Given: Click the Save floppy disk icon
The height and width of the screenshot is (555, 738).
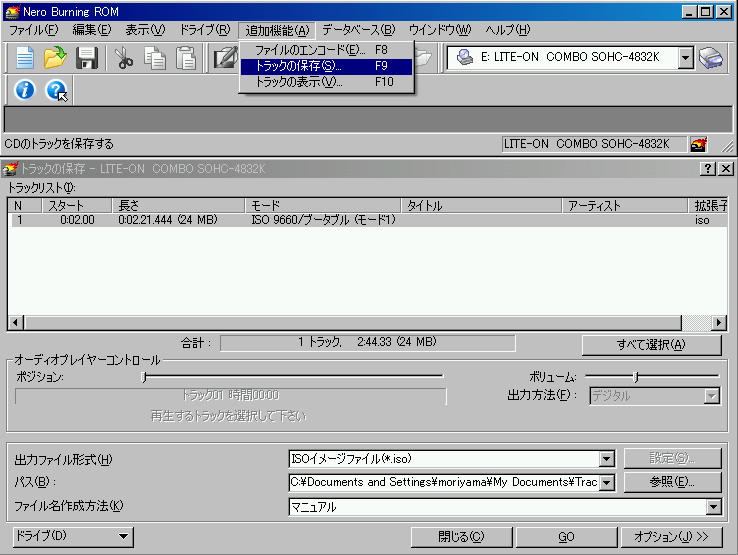Looking at the screenshot, I should point(87,58).
